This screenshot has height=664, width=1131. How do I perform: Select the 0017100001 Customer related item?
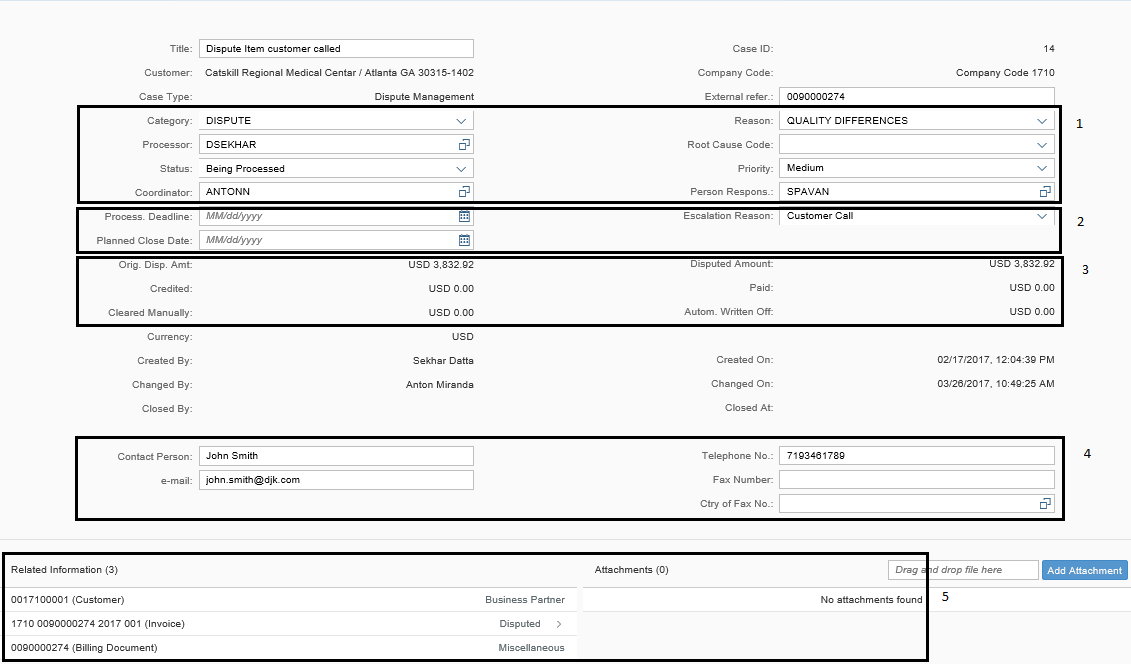pos(67,600)
